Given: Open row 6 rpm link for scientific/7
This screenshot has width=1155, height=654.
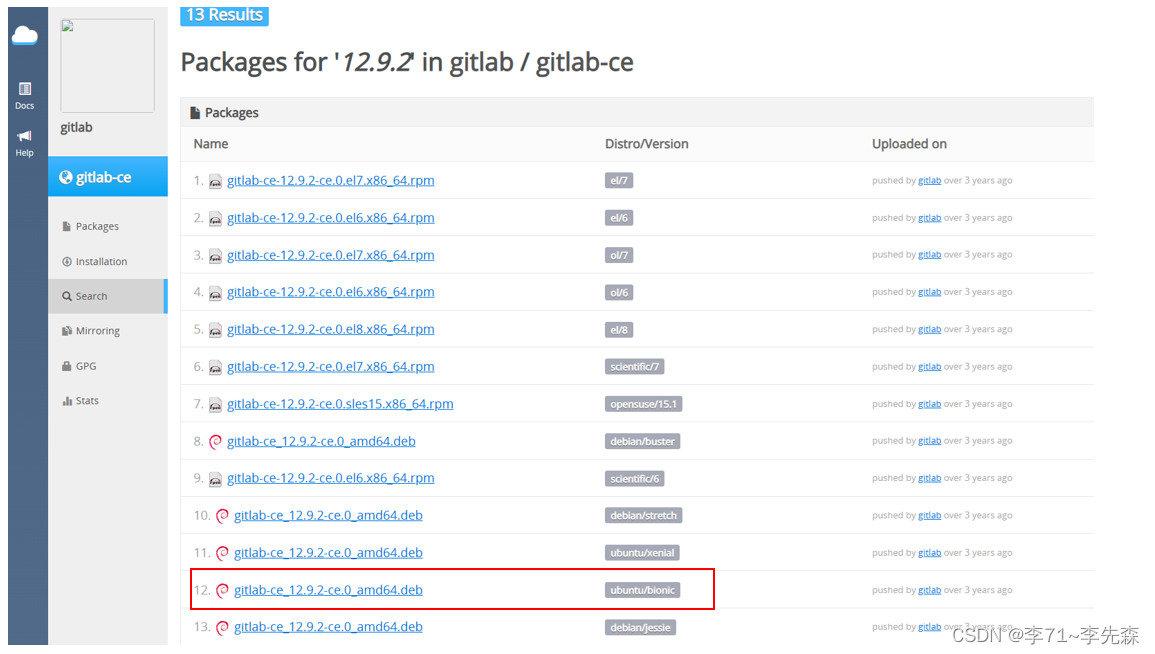Looking at the screenshot, I should pyautogui.click(x=331, y=367).
